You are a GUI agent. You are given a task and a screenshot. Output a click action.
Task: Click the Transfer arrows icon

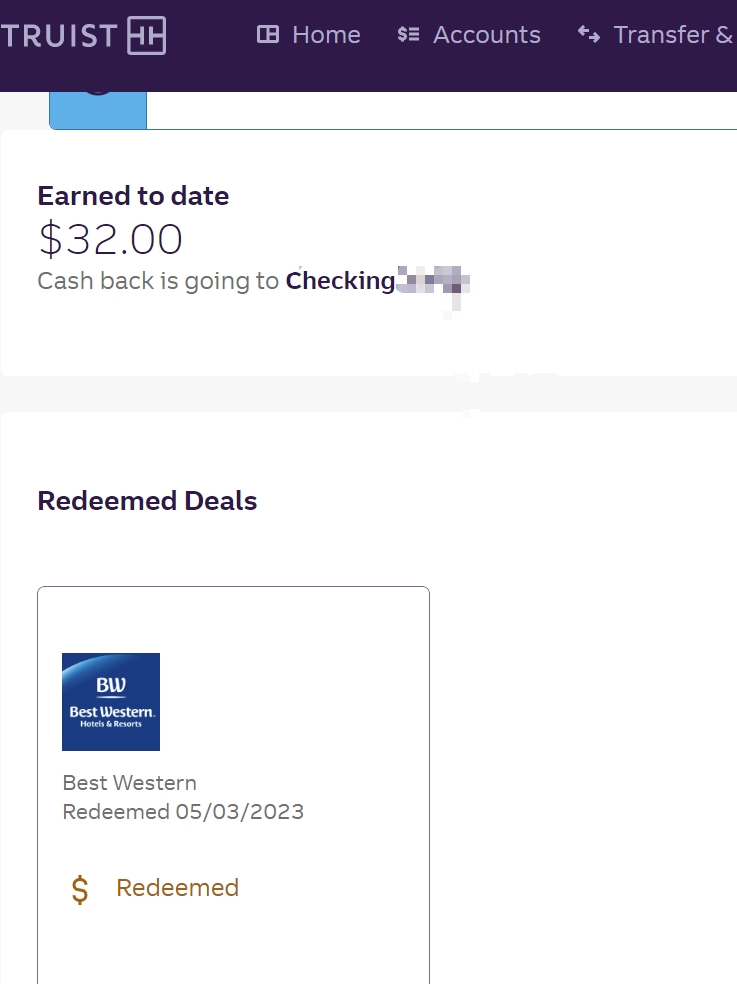(589, 34)
